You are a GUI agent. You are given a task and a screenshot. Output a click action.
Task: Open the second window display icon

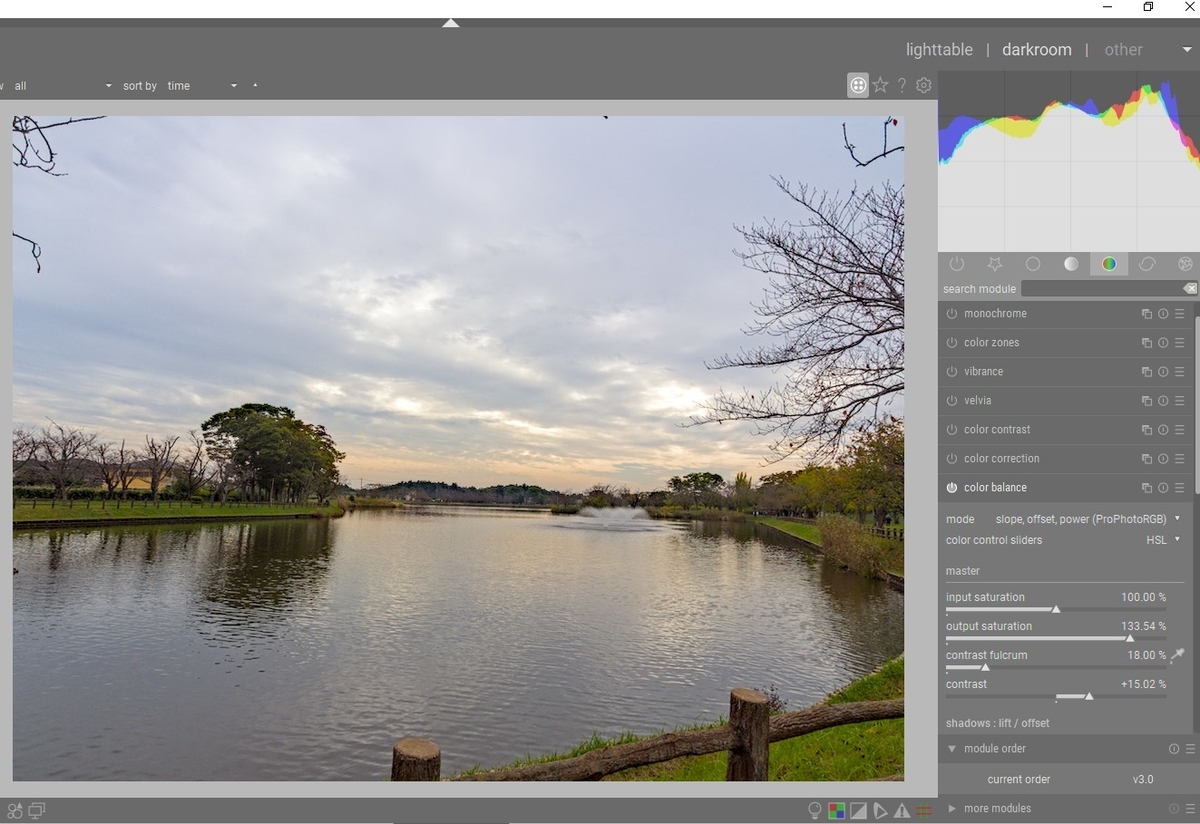click(37, 811)
